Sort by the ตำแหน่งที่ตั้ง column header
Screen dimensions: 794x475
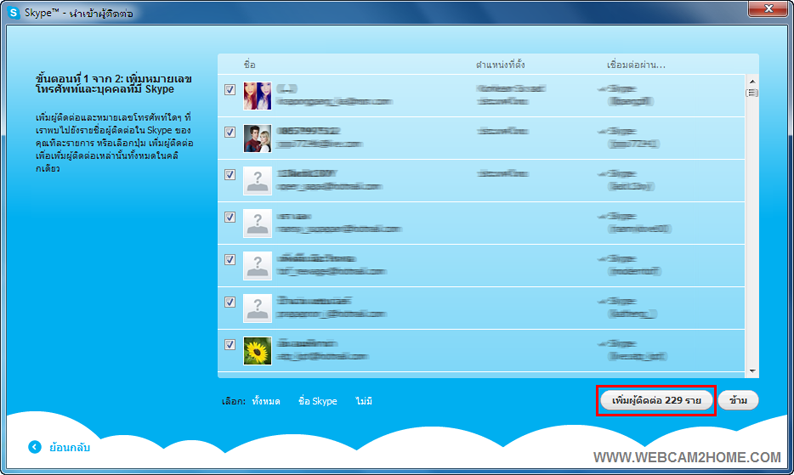pyautogui.click(x=500, y=64)
